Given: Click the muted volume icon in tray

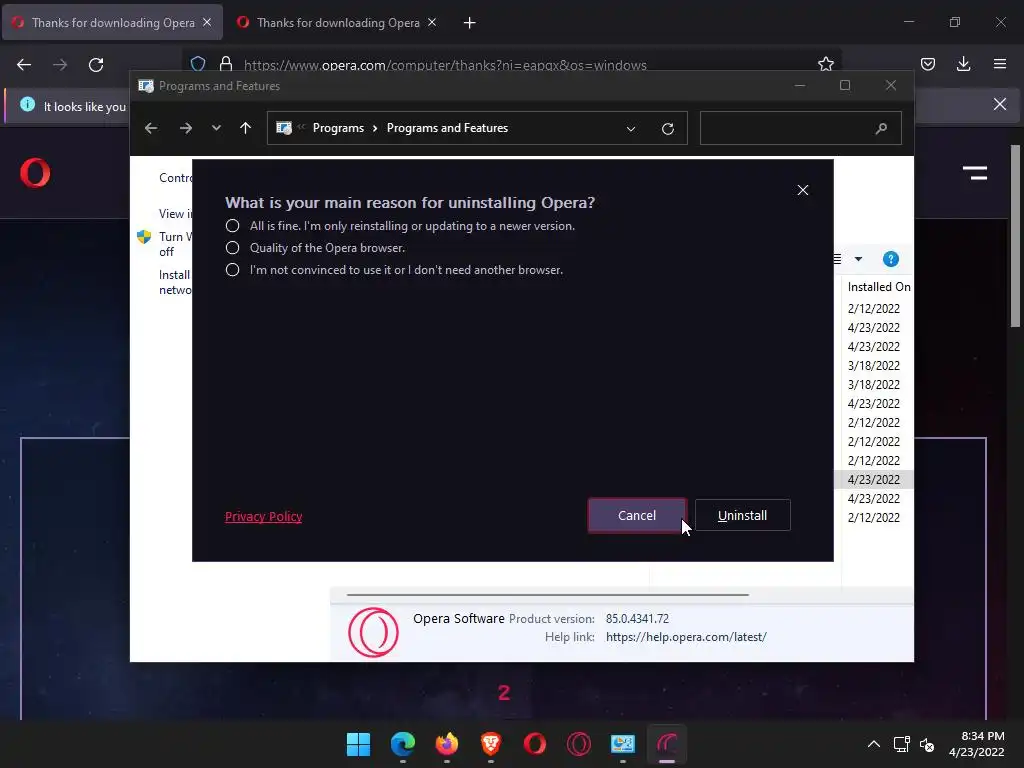Looking at the screenshot, I should 927,744.
